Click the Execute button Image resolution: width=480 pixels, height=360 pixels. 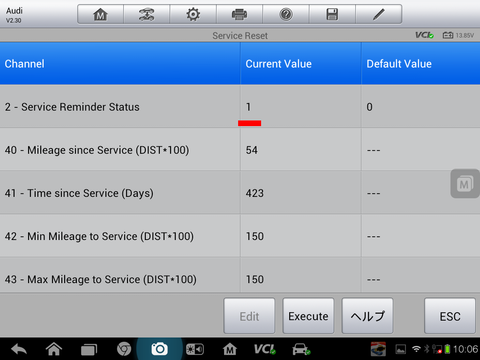[x=308, y=316]
